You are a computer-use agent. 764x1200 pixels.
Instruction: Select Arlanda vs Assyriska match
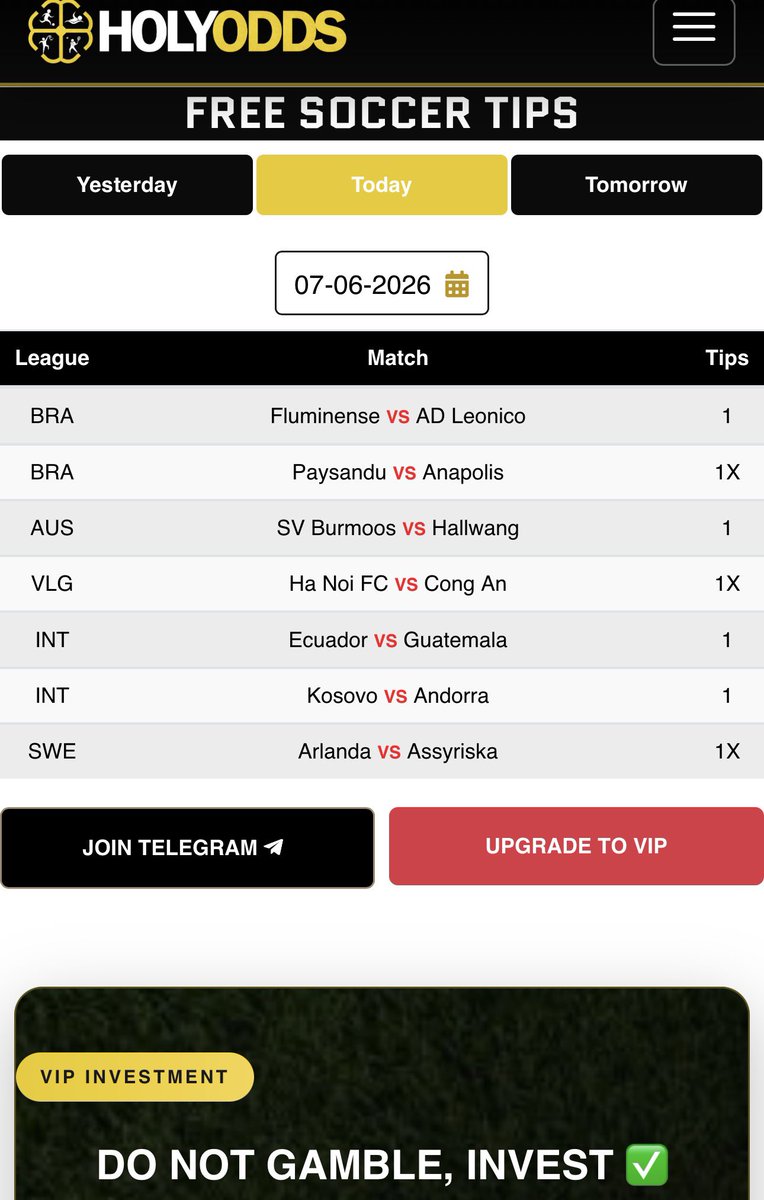click(382, 752)
